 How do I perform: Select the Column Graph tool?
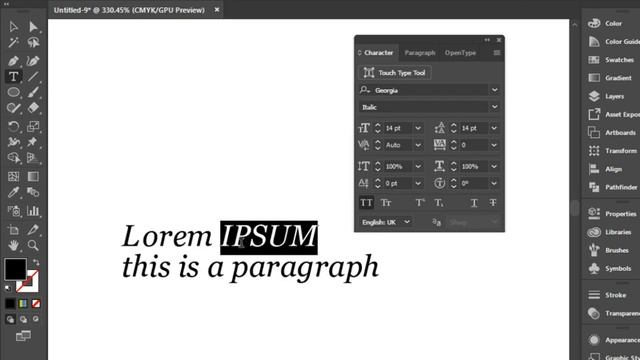[33, 211]
